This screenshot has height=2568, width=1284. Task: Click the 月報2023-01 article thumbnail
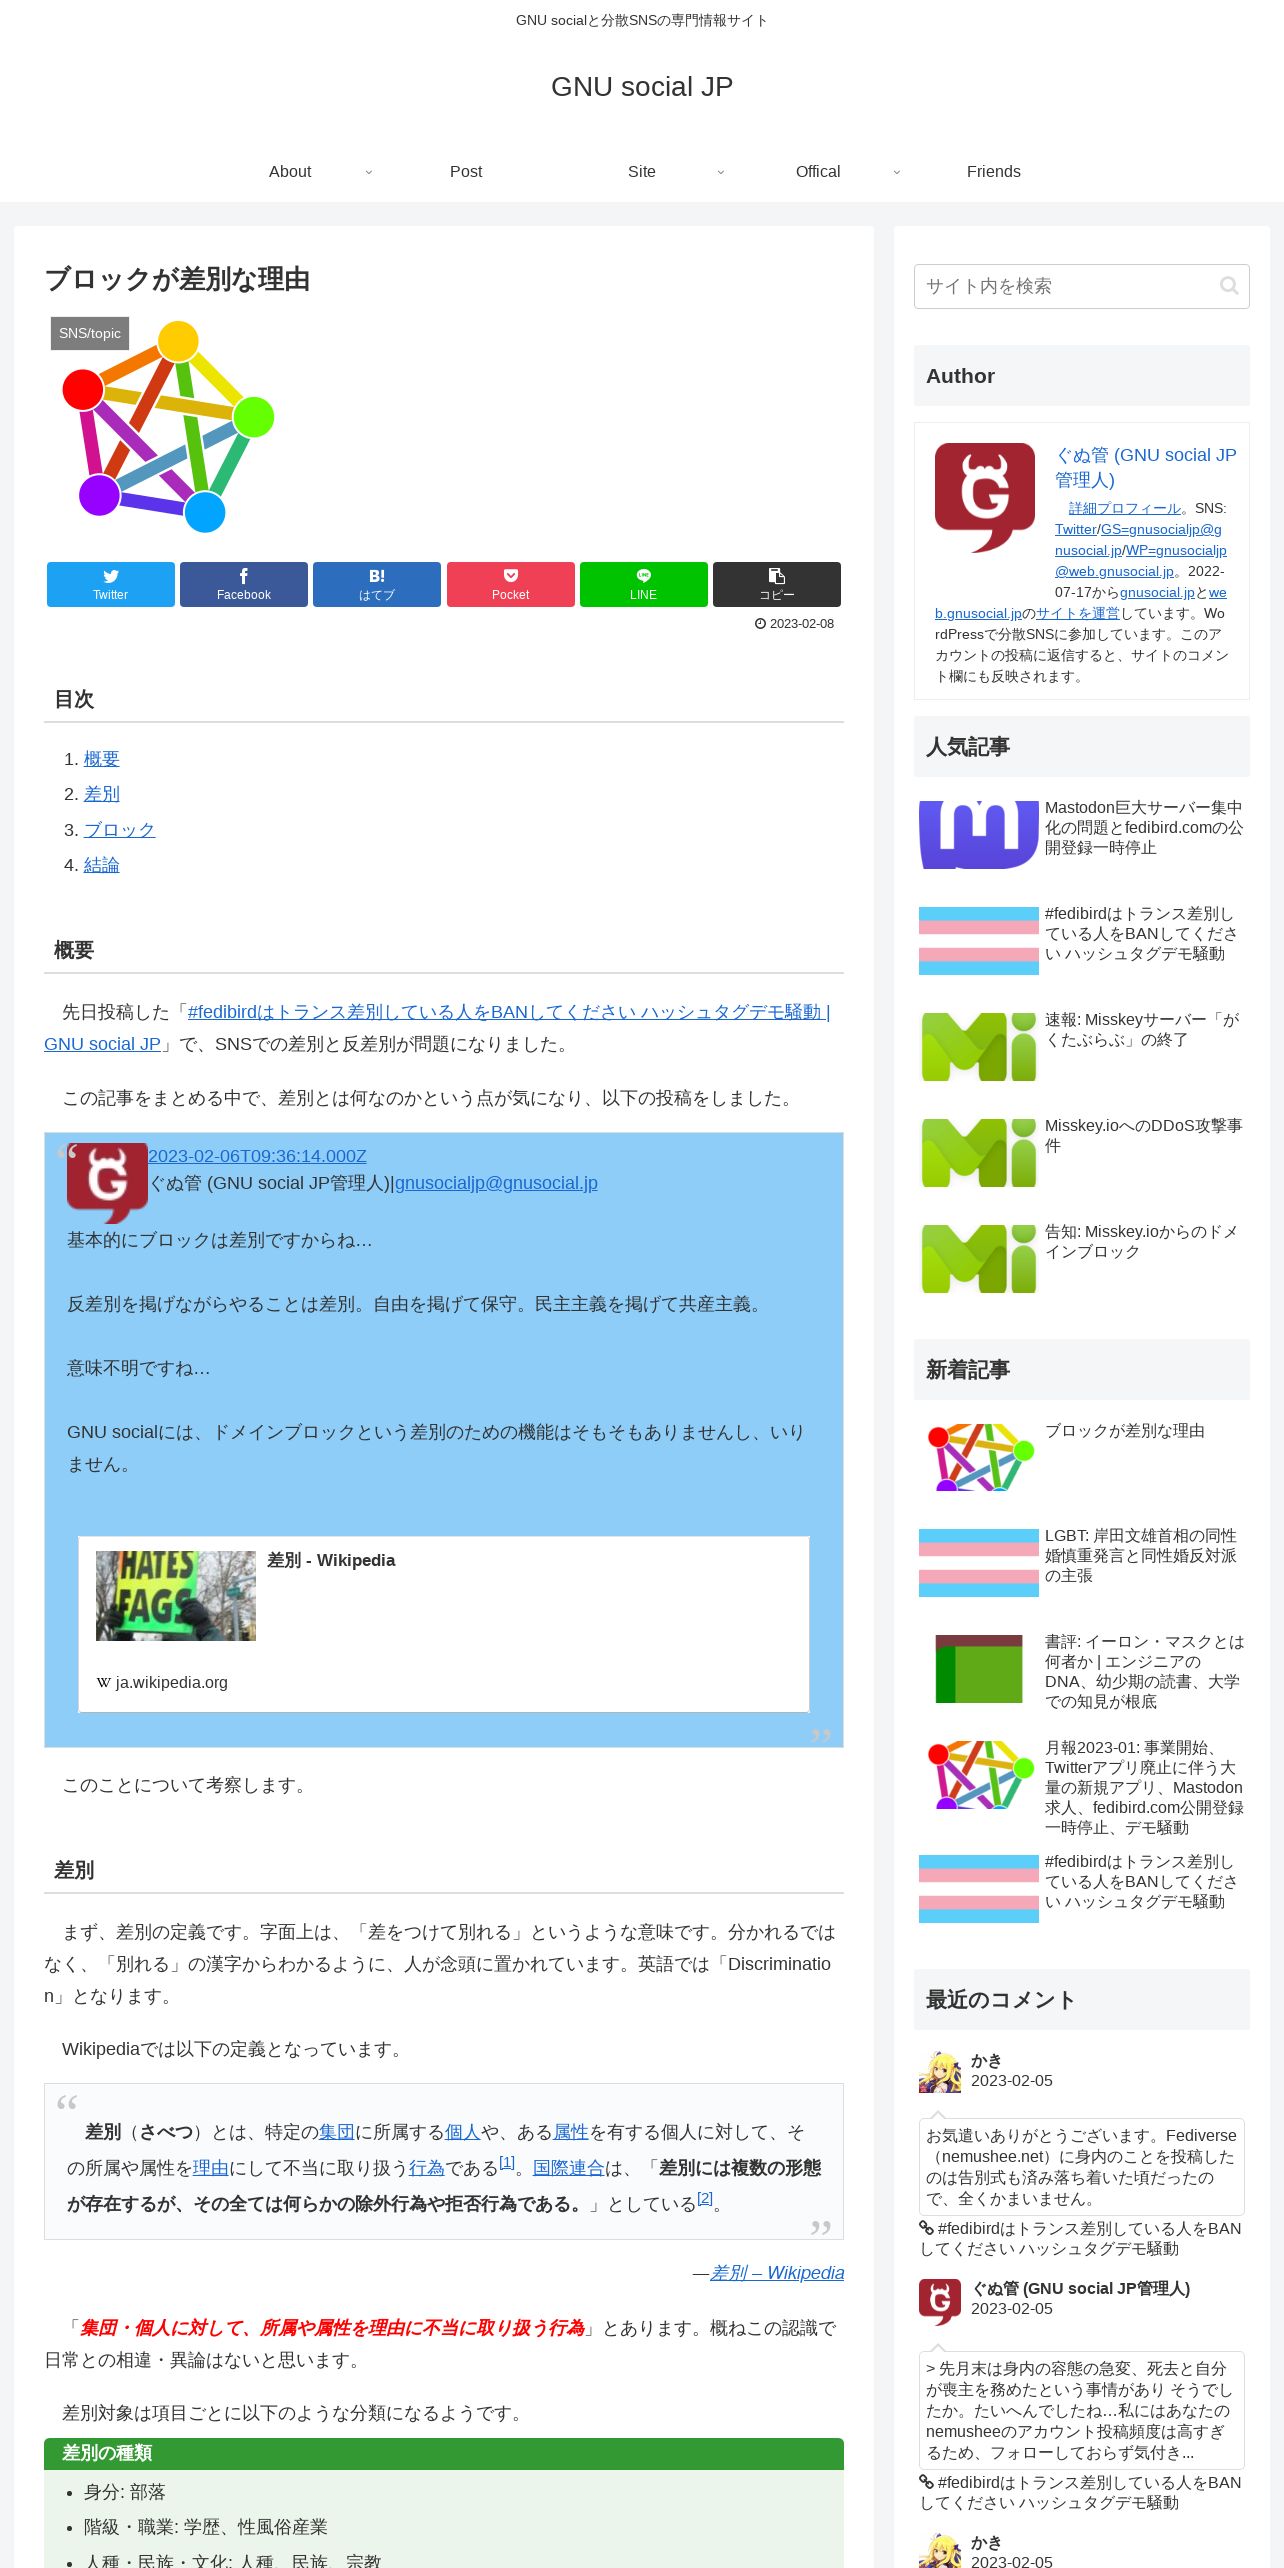(x=979, y=1774)
